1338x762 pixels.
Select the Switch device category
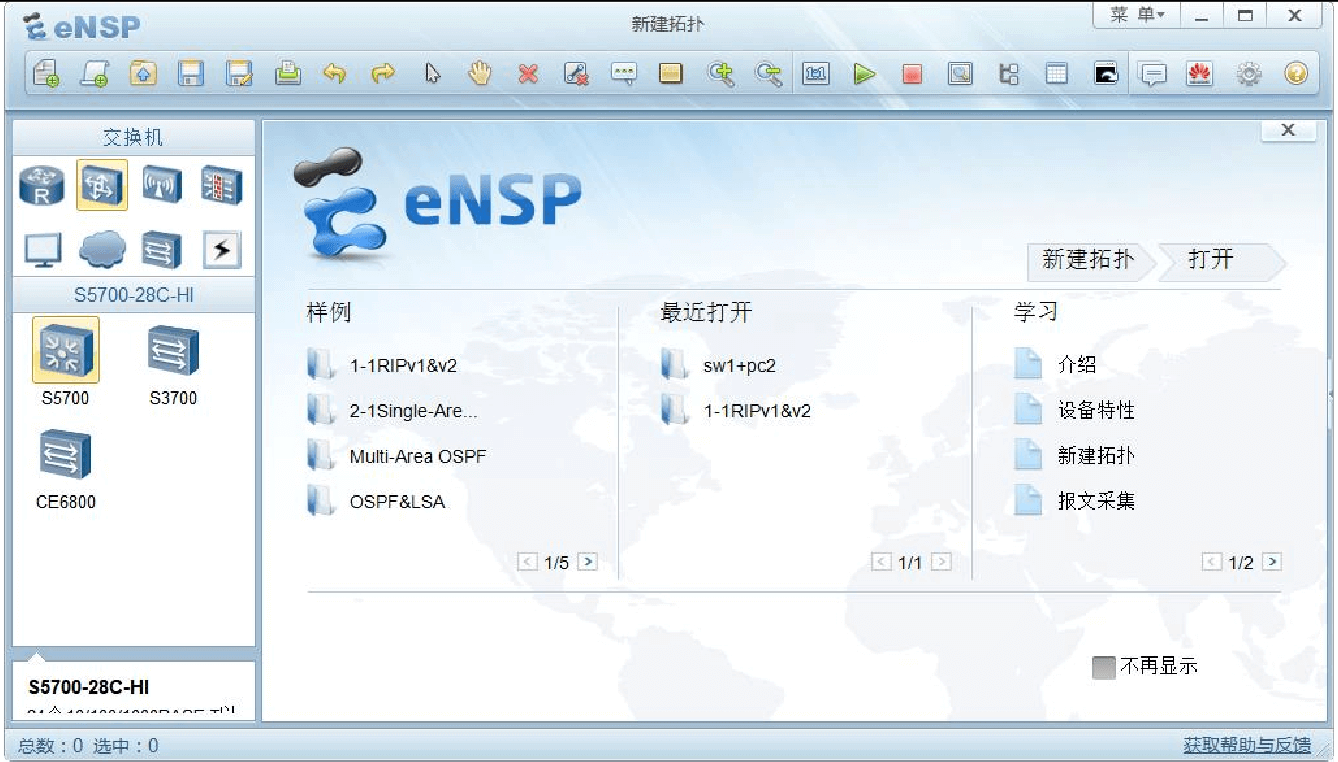coord(102,185)
